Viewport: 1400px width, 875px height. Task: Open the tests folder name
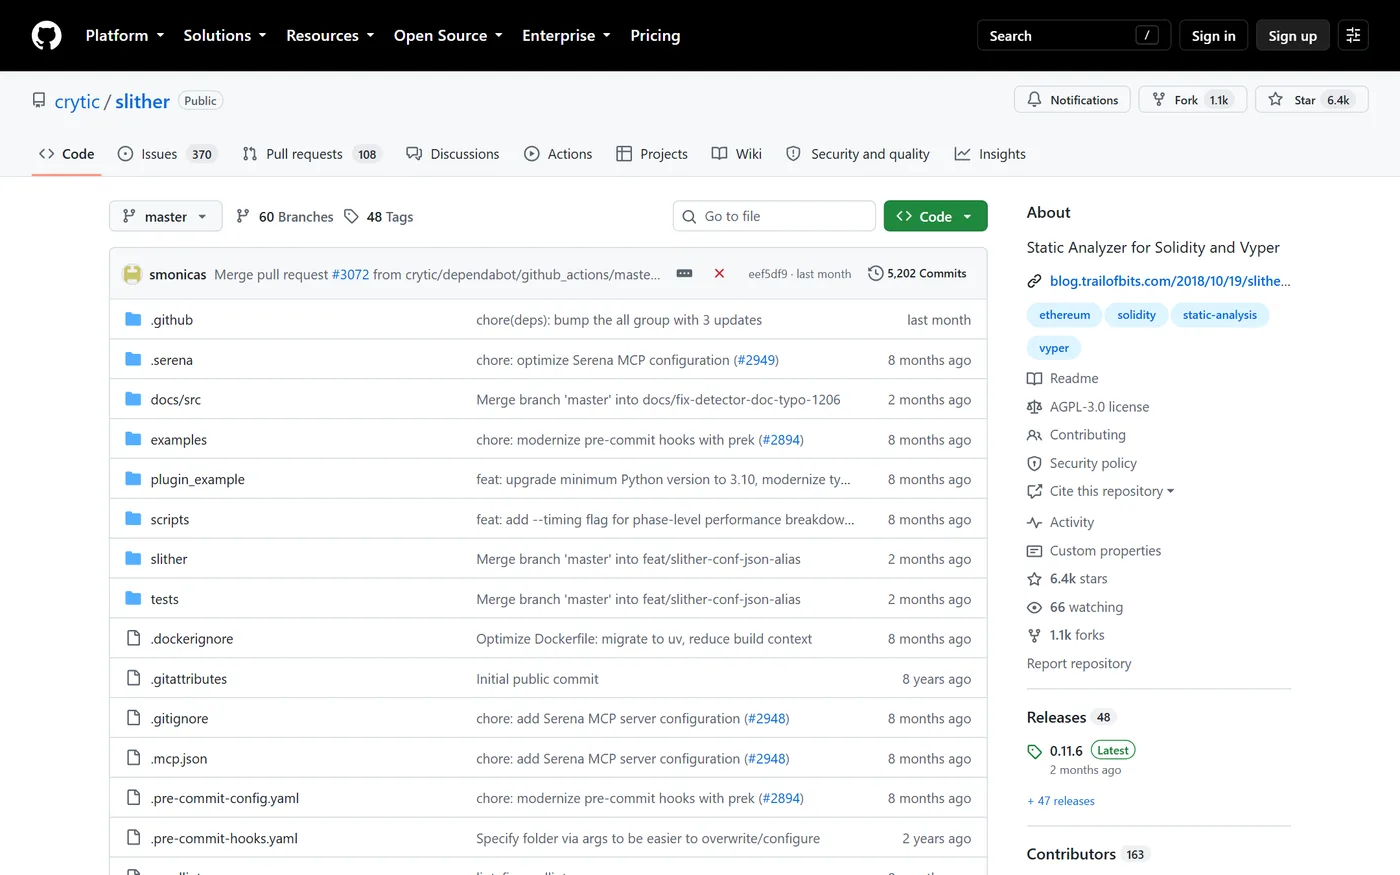(x=165, y=599)
